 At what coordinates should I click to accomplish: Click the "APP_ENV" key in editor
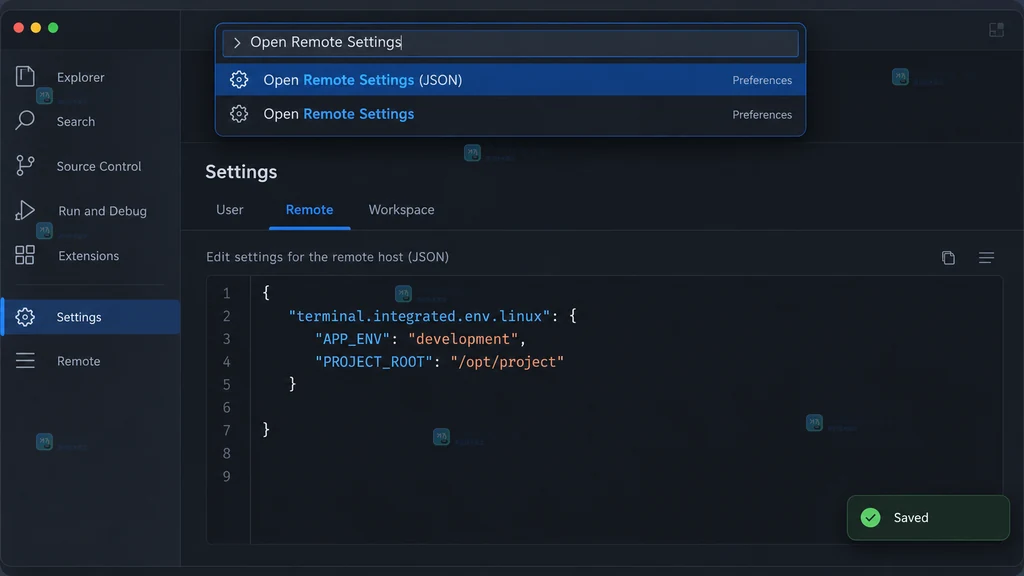click(x=352, y=339)
